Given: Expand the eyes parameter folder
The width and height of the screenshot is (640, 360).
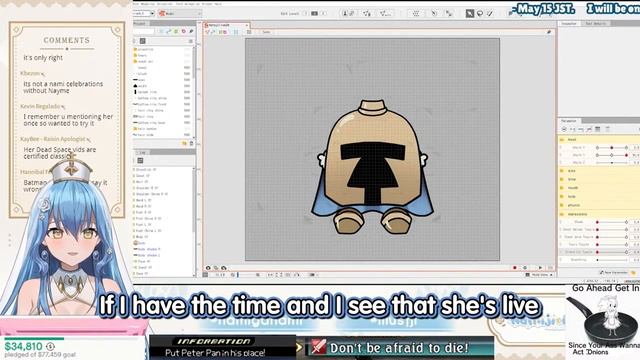Looking at the screenshot, I should coord(562,171).
